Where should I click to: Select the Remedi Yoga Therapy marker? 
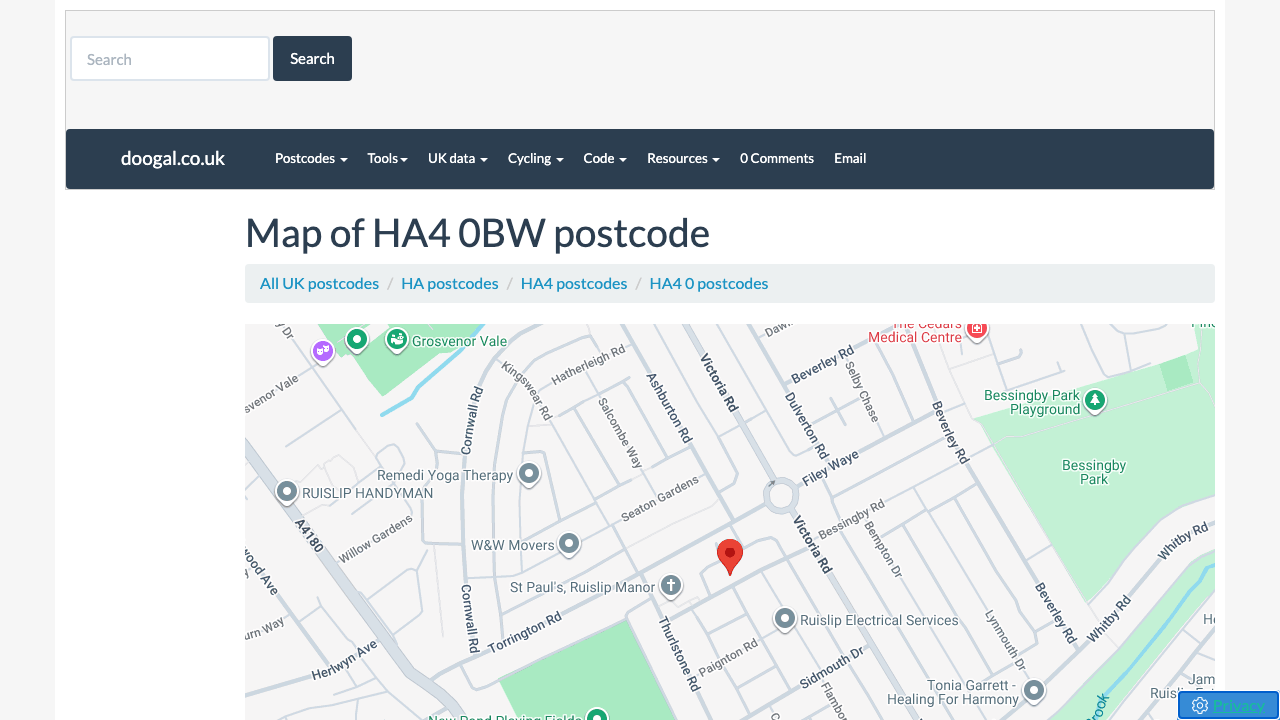pyautogui.click(x=529, y=473)
